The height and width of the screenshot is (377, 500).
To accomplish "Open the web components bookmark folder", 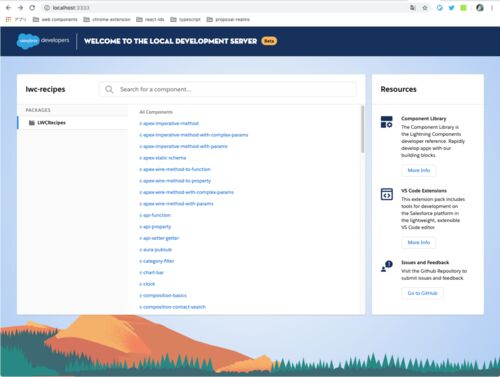I will [x=55, y=19].
